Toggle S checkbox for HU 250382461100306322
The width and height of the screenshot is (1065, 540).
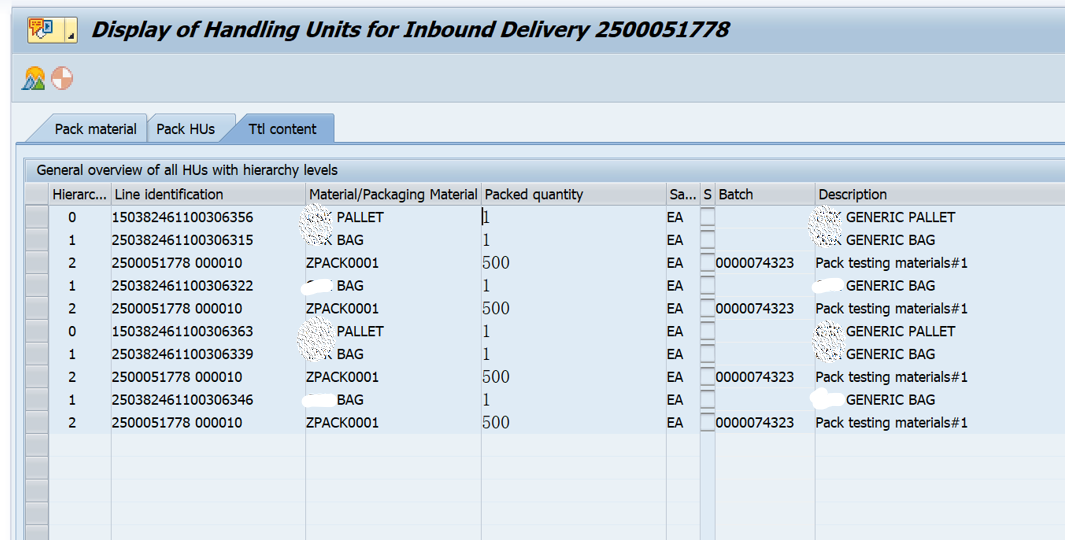click(x=707, y=285)
